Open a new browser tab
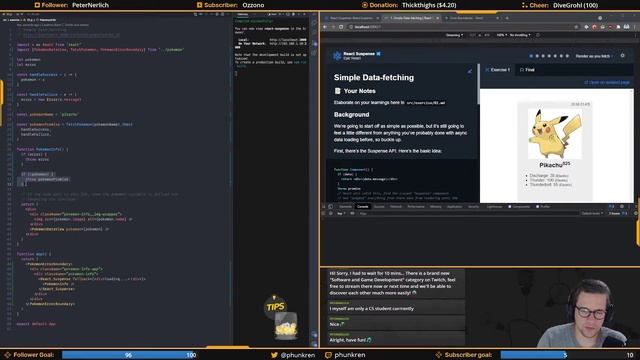The height and width of the screenshot is (360, 640). pos(507,18)
